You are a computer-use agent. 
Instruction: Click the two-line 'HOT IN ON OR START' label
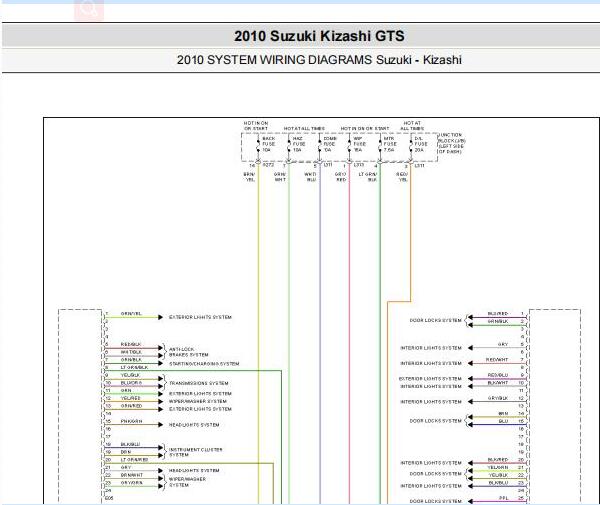pyautogui.click(x=256, y=126)
